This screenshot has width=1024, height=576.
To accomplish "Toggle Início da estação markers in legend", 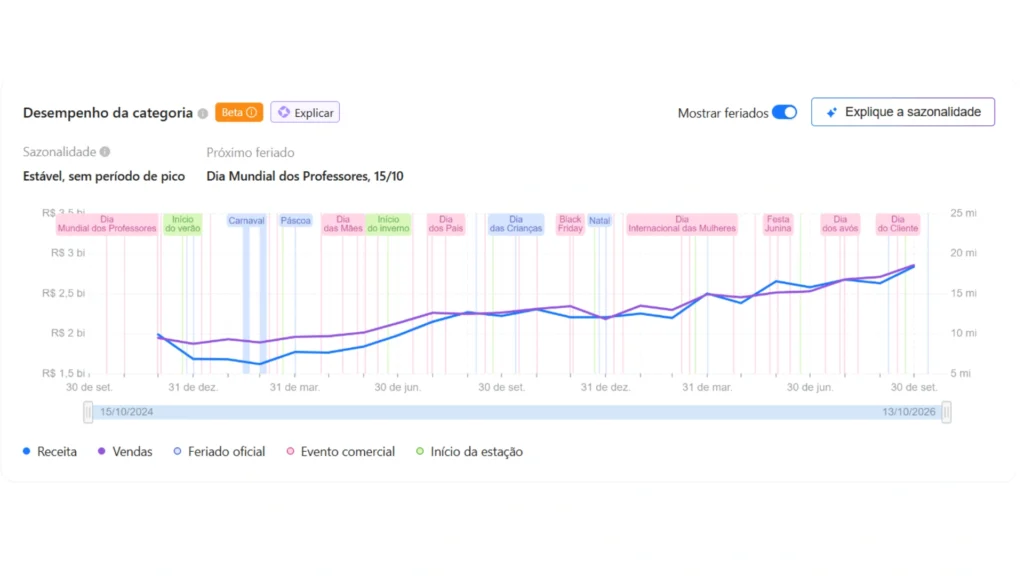I will tap(470, 451).
